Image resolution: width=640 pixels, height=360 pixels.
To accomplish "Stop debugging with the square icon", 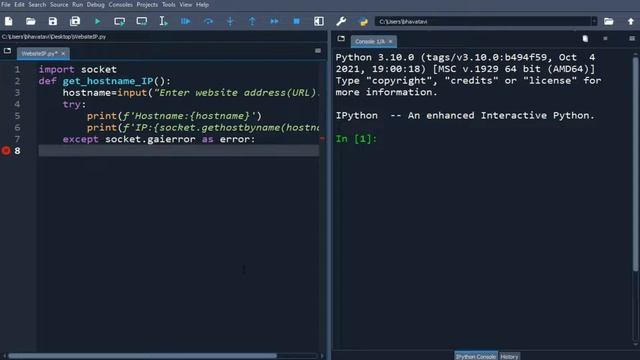I will [297, 21].
